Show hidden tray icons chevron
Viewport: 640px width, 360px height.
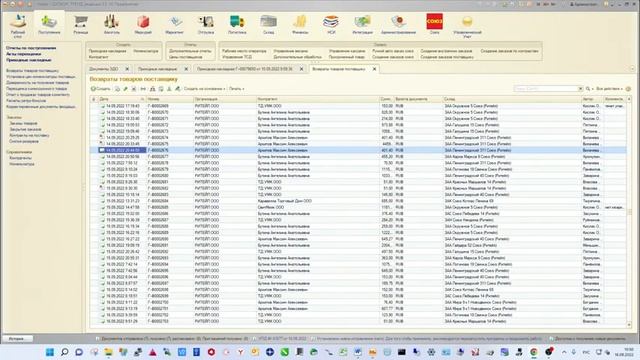tap(564, 352)
